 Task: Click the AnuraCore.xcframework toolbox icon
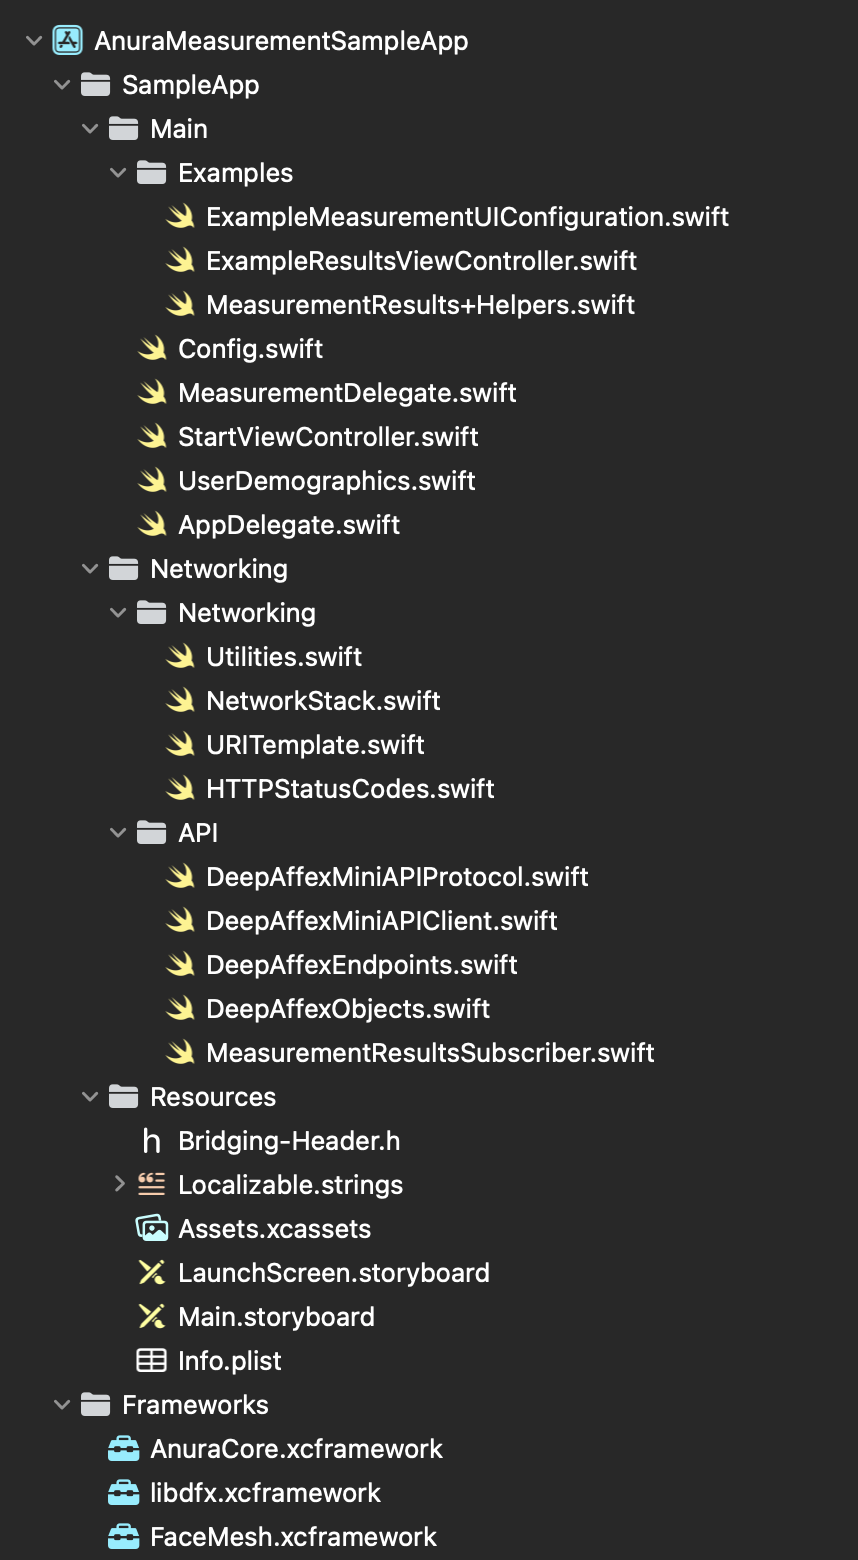click(x=124, y=1449)
